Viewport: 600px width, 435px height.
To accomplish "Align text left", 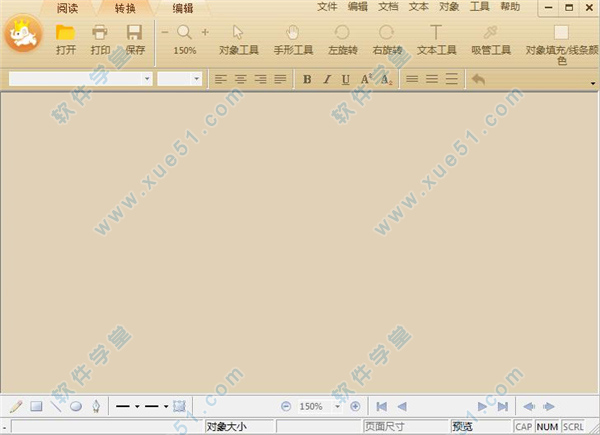I will pos(221,79).
